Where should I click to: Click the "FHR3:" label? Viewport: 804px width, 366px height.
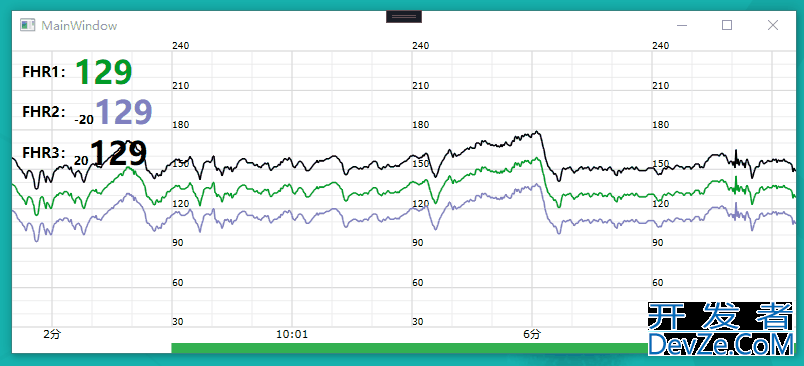[x=44, y=153]
